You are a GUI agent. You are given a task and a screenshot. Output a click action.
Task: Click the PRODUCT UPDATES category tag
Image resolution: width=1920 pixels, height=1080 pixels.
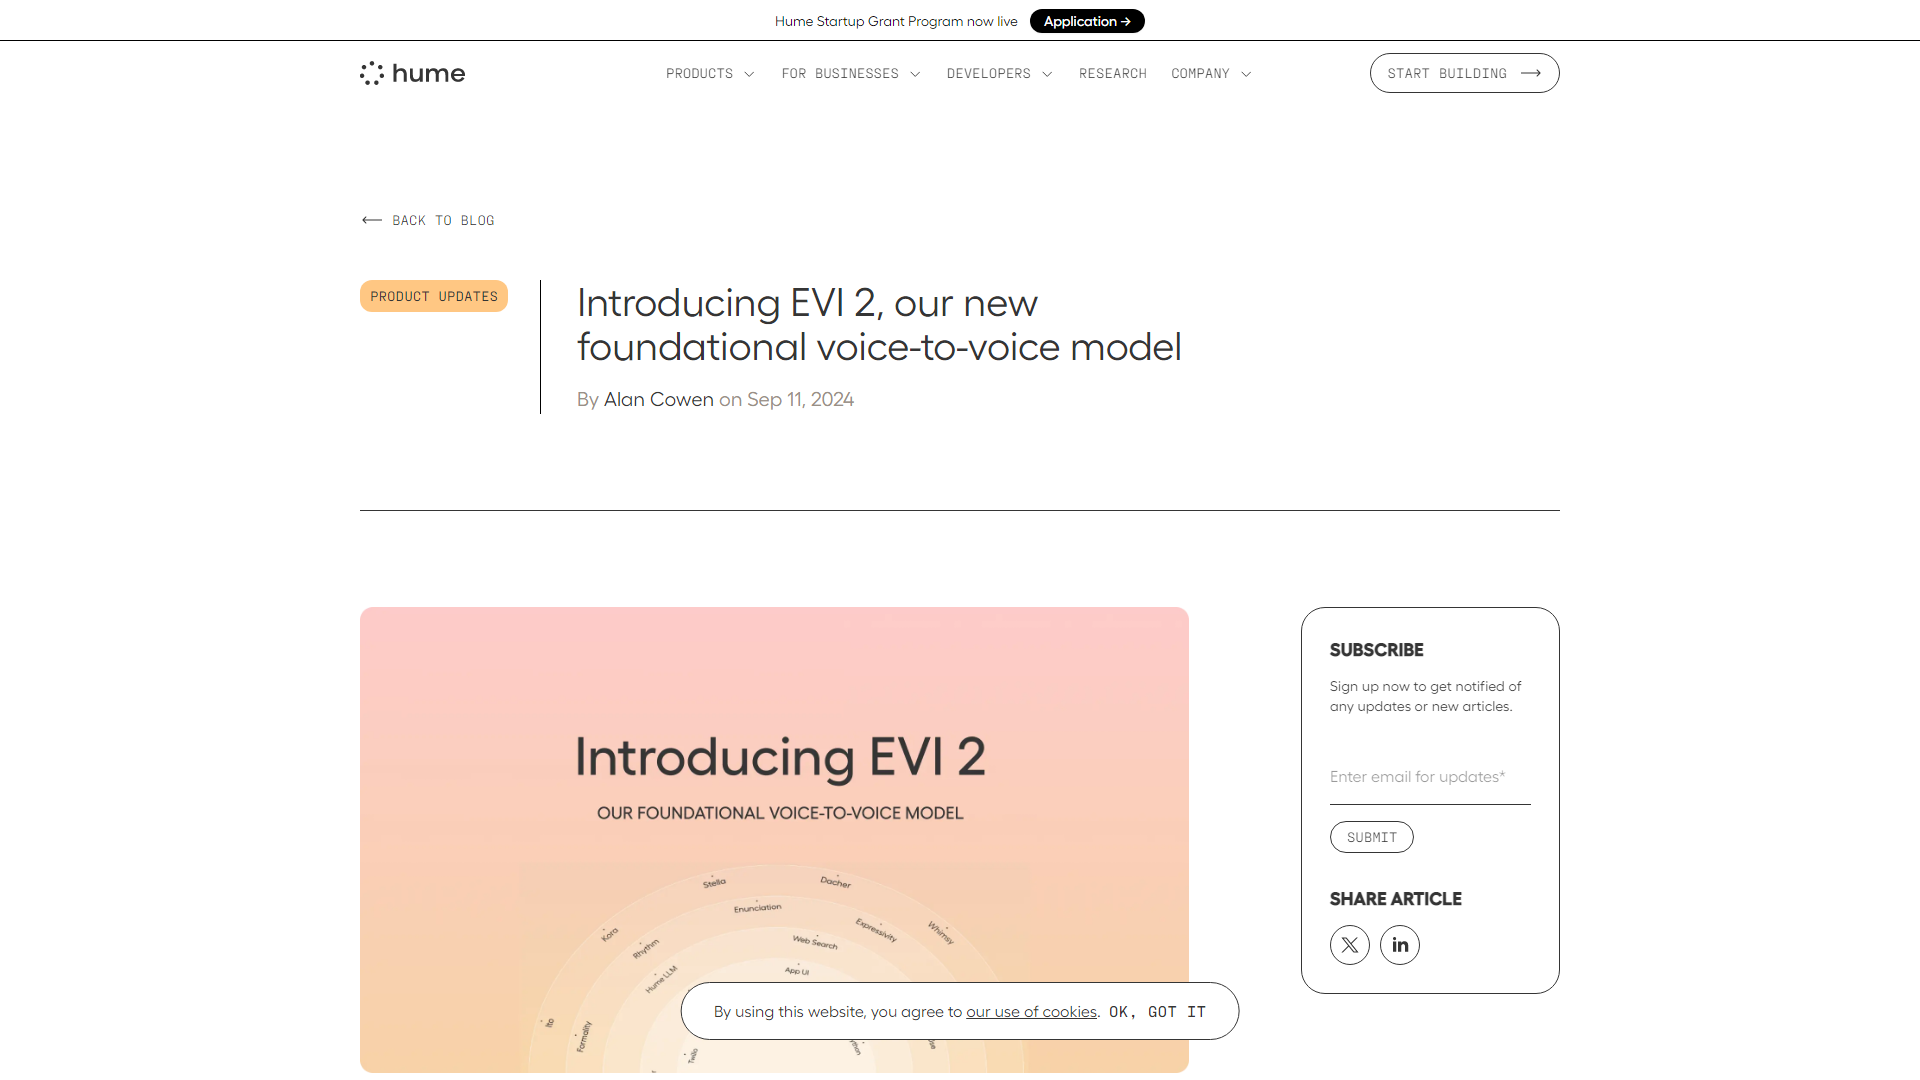pyautogui.click(x=434, y=295)
